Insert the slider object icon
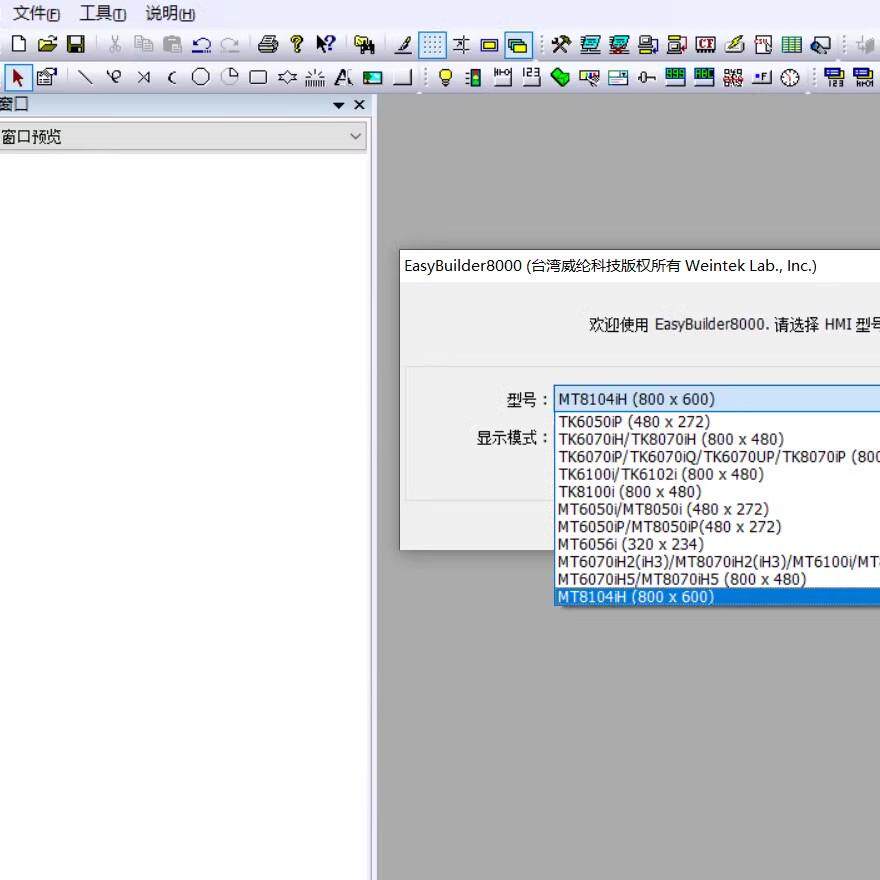 [647, 77]
